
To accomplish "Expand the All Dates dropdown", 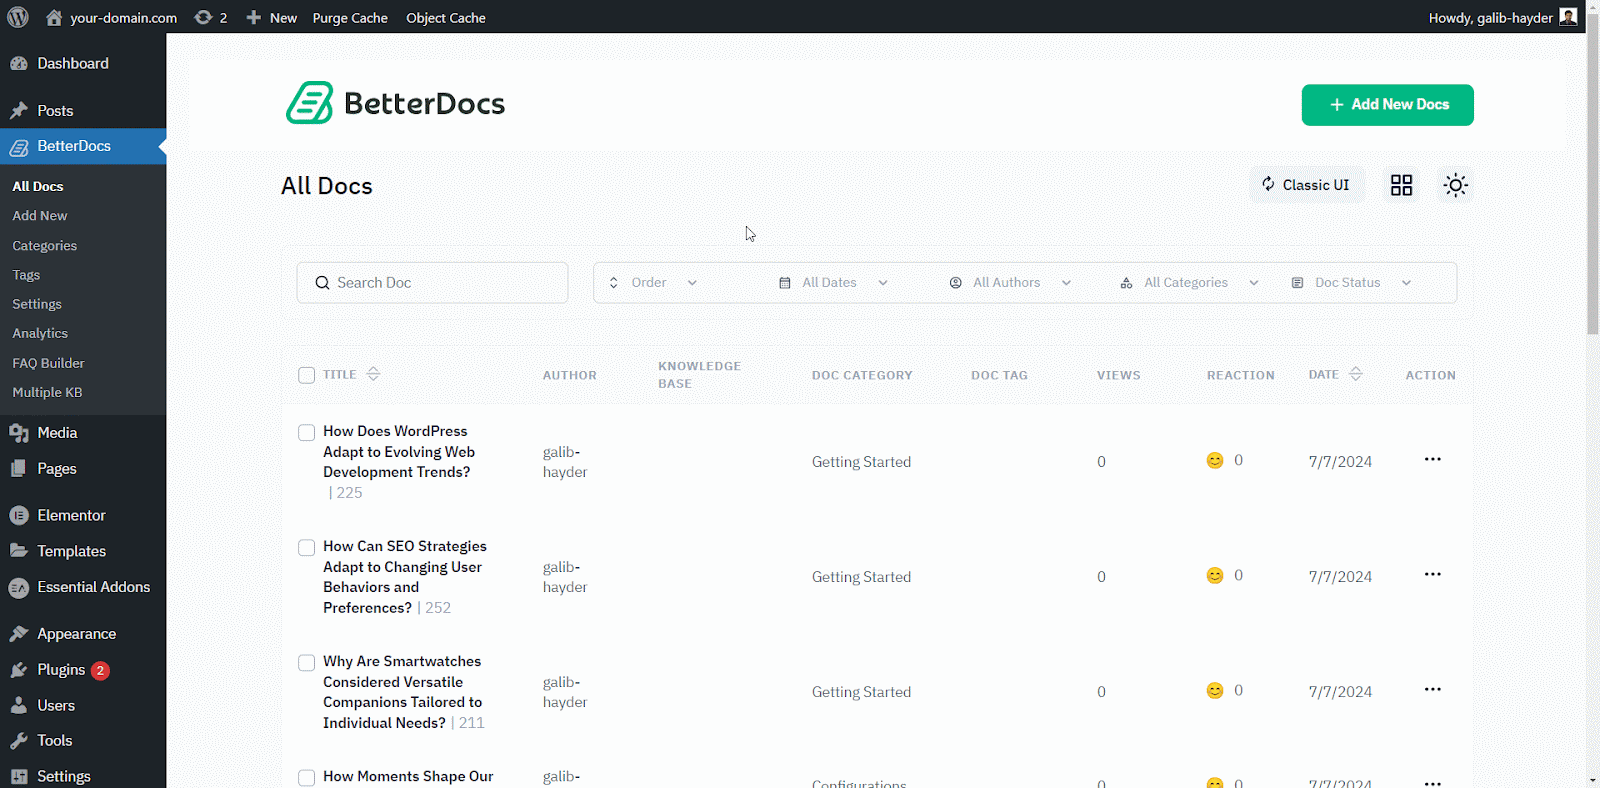I will tap(833, 283).
